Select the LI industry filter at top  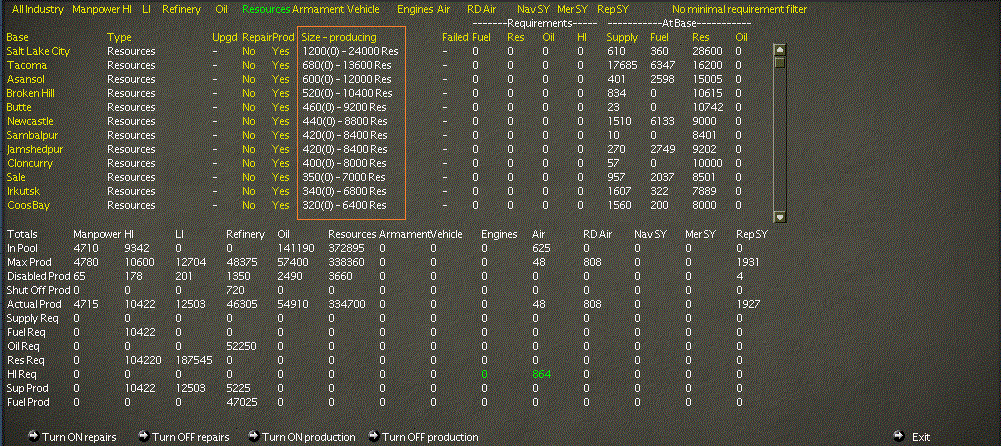(146, 10)
